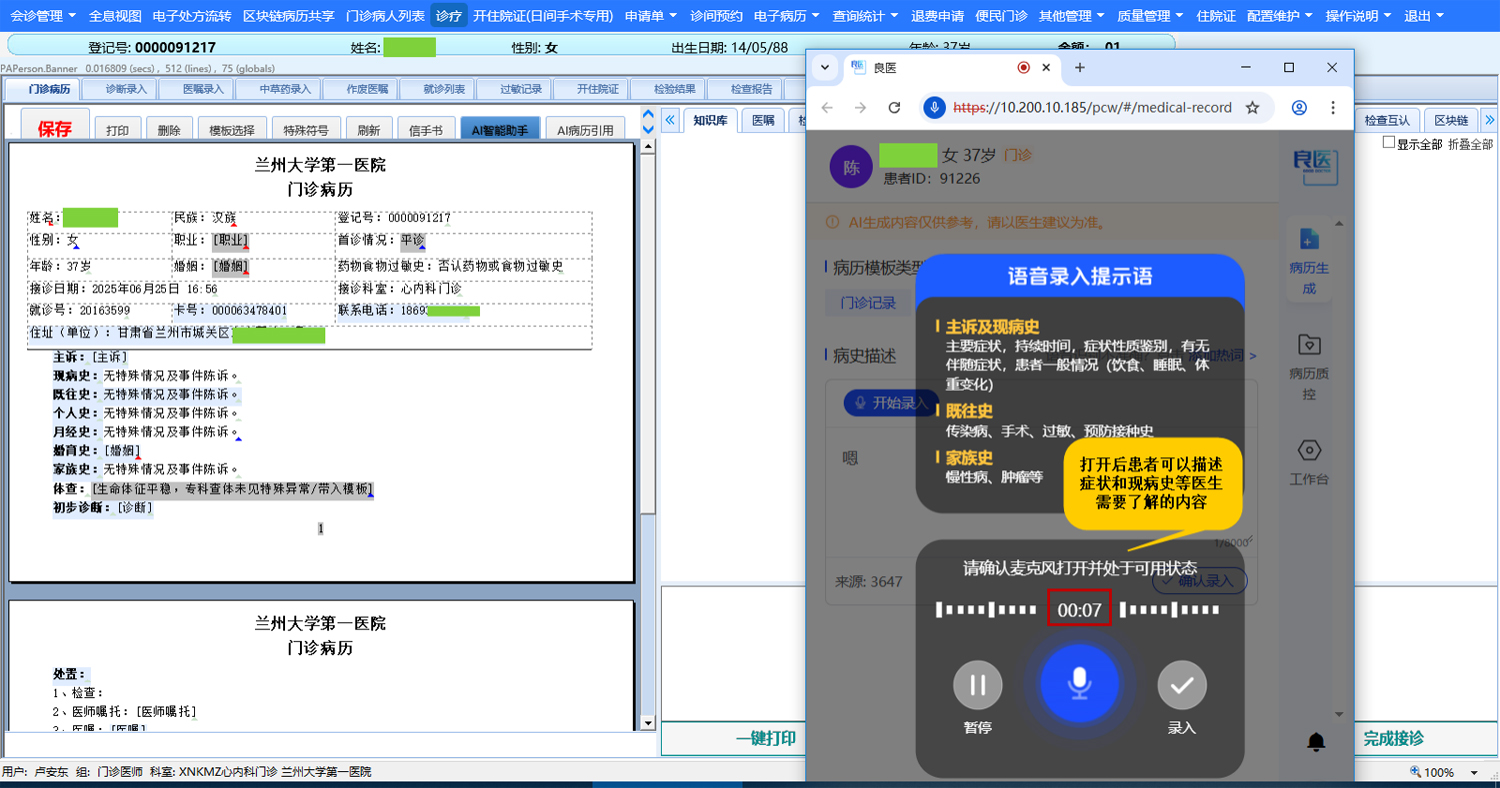
Task: Open the browser profile icon
Action: coord(1299,107)
